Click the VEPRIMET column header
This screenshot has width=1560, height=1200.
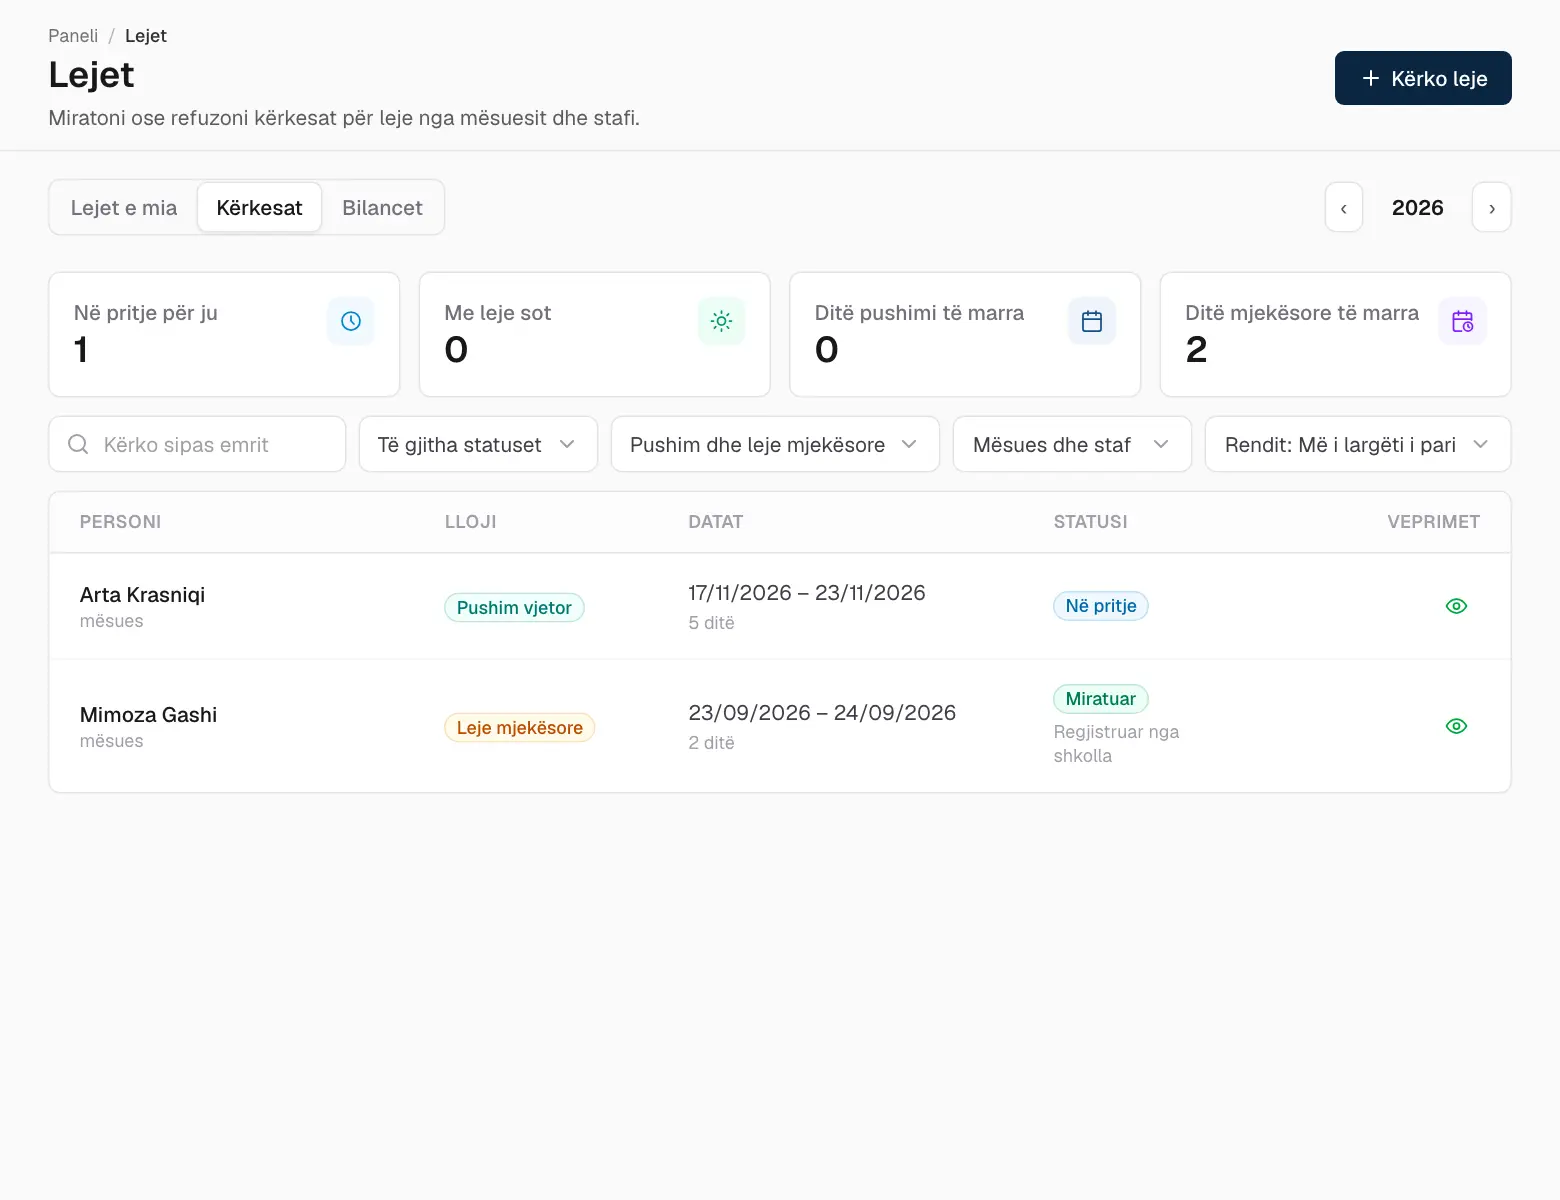tap(1433, 522)
